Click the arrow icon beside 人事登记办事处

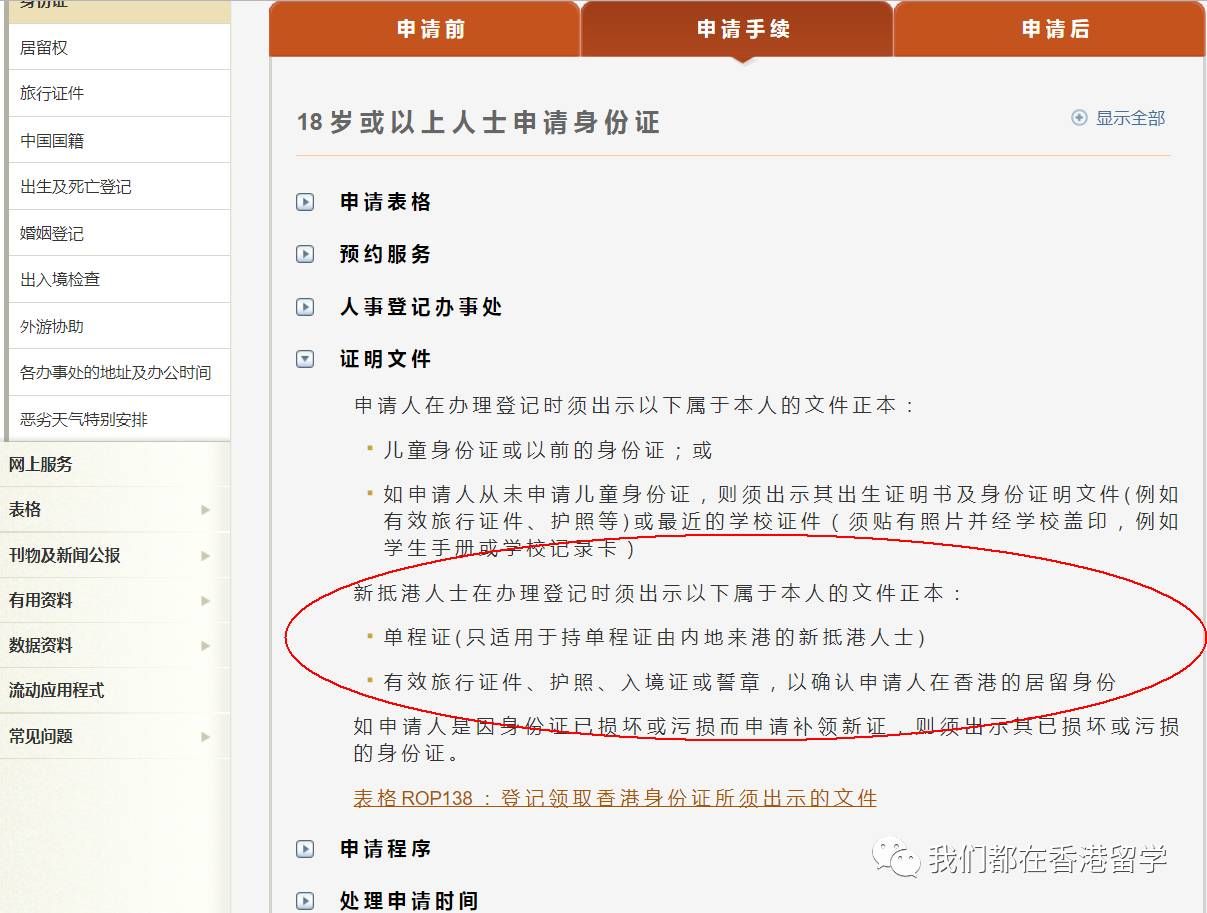(304, 306)
